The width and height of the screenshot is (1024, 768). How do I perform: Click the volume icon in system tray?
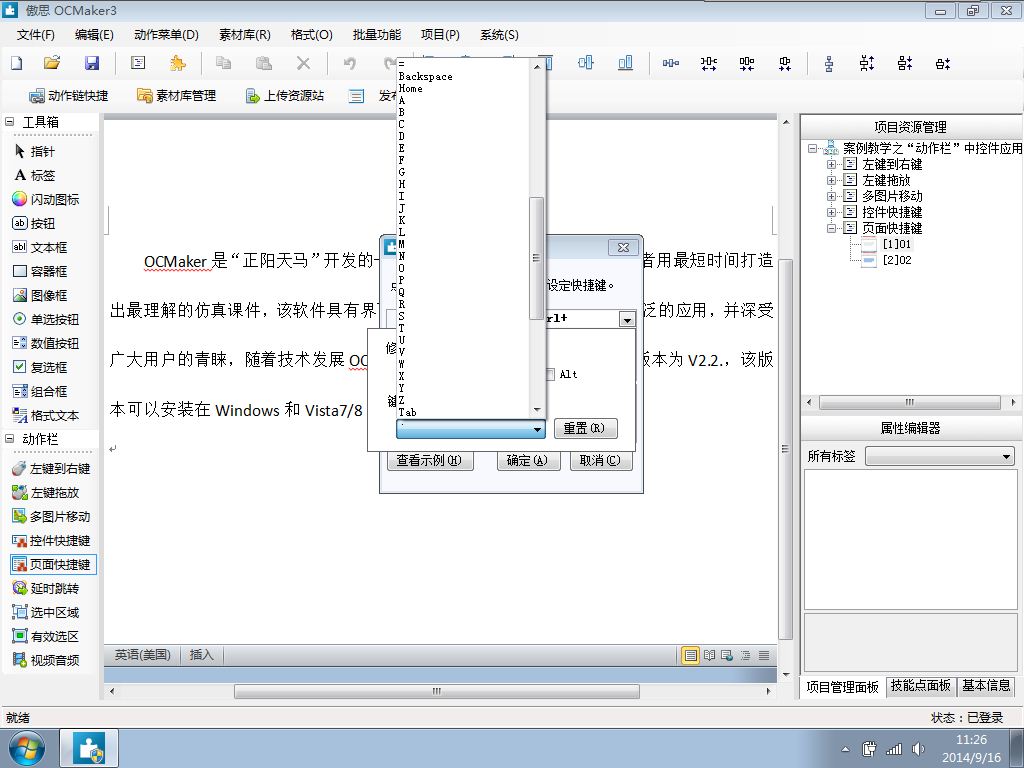tap(918, 749)
